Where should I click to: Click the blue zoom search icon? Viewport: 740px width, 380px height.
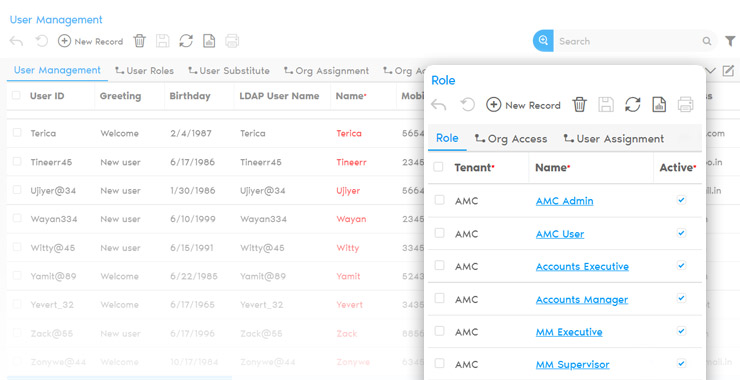tap(543, 41)
